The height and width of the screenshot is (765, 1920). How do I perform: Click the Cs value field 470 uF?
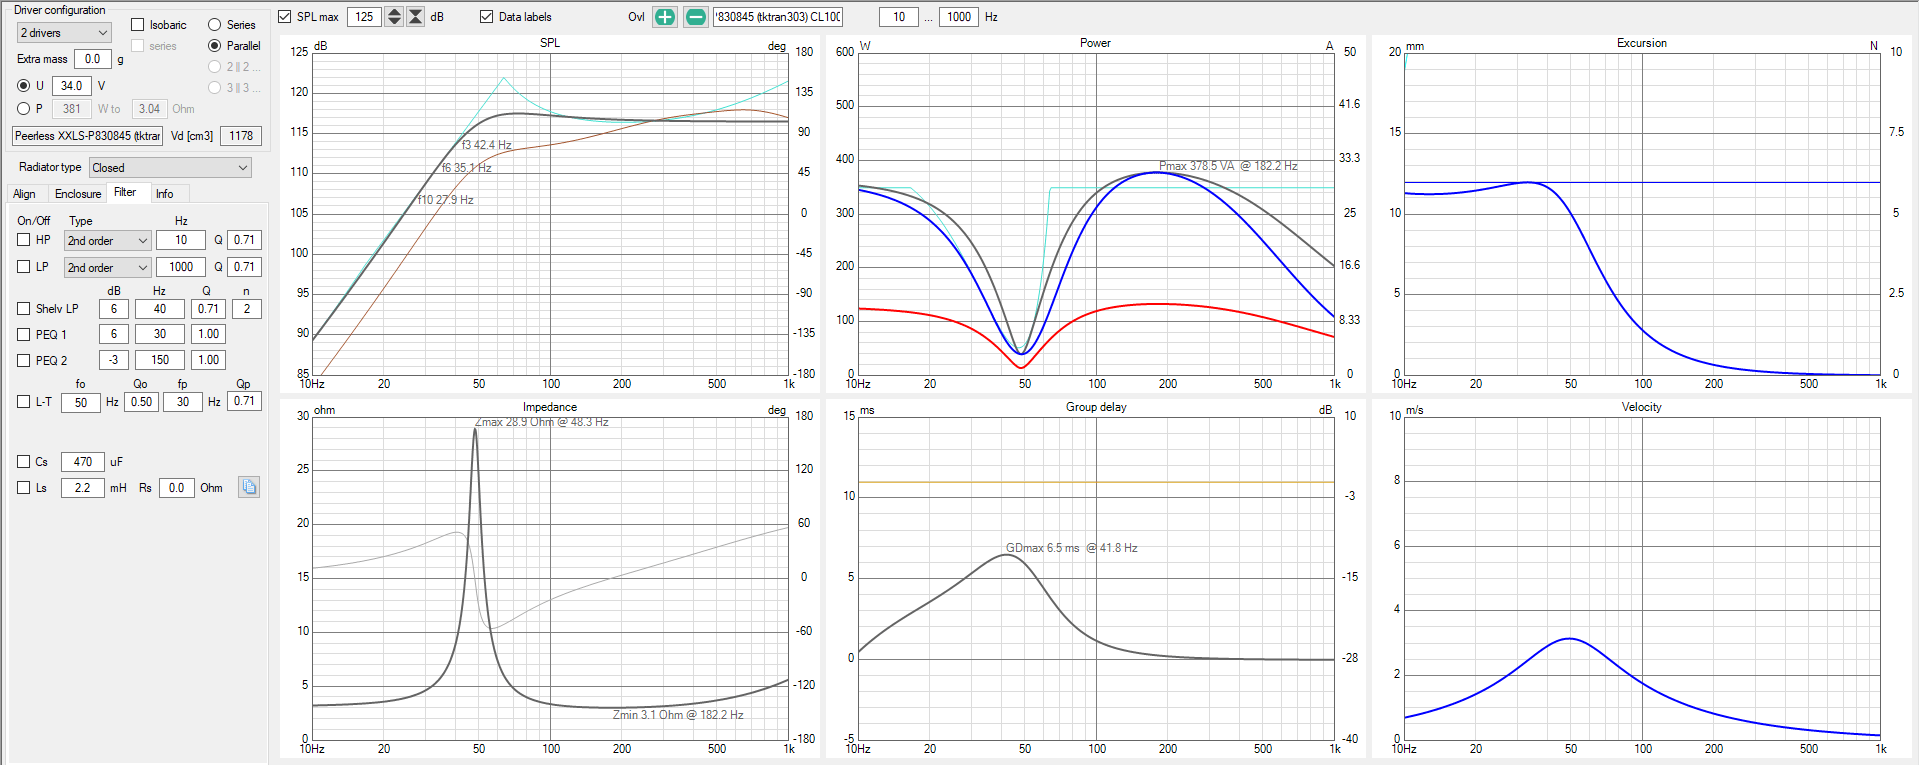(x=83, y=462)
